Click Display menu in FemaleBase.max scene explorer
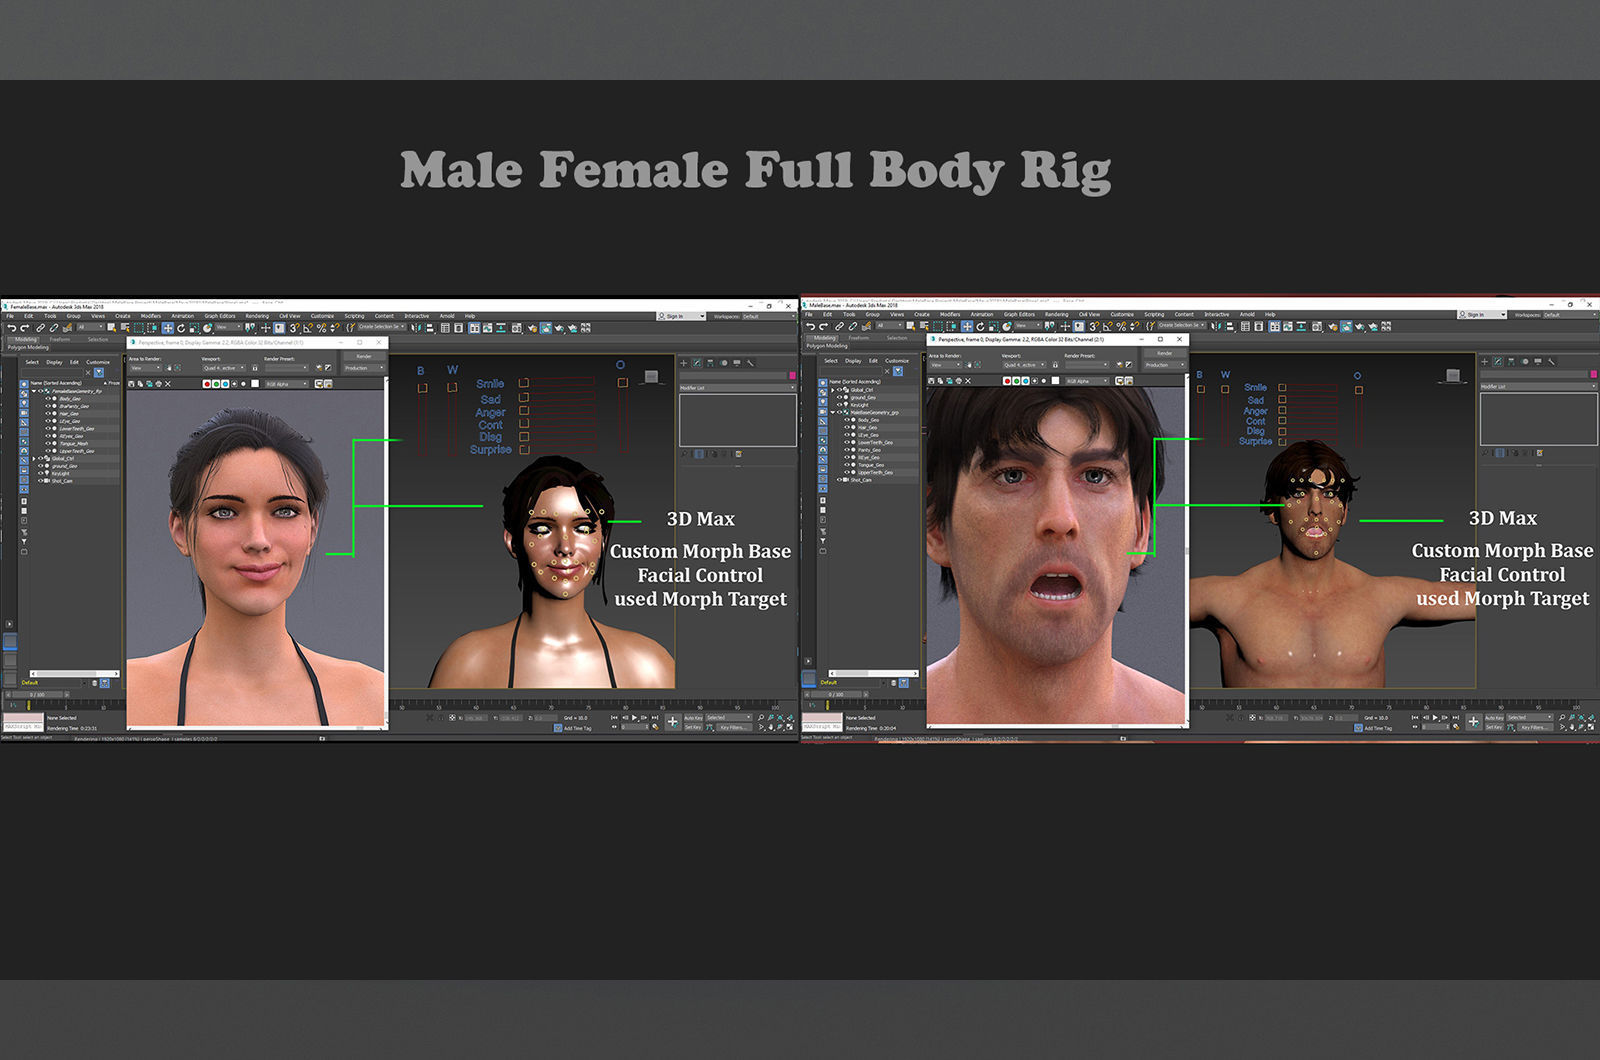Image resolution: width=1600 pixels, height=1060 pixels. (x=54, y=362)
